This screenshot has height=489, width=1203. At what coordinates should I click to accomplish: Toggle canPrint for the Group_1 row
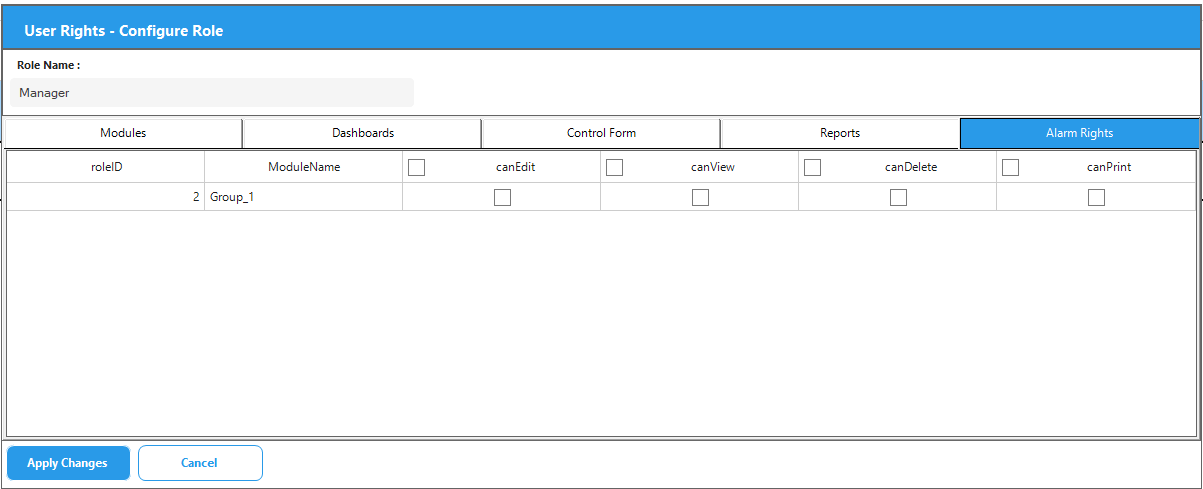pyautogui.click(x=1096, y=198)
